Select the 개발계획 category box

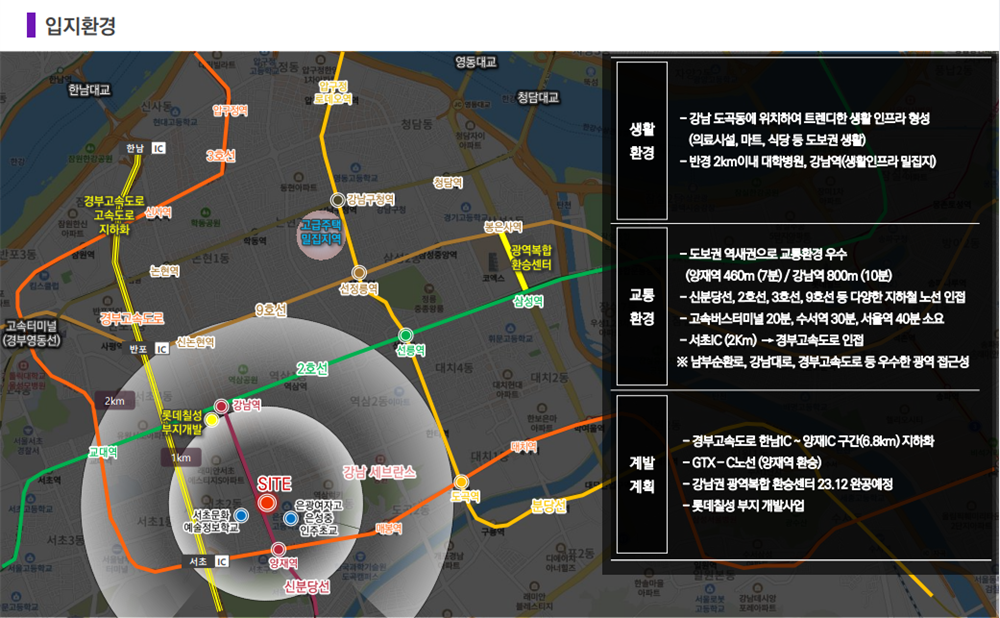point(642,474)
